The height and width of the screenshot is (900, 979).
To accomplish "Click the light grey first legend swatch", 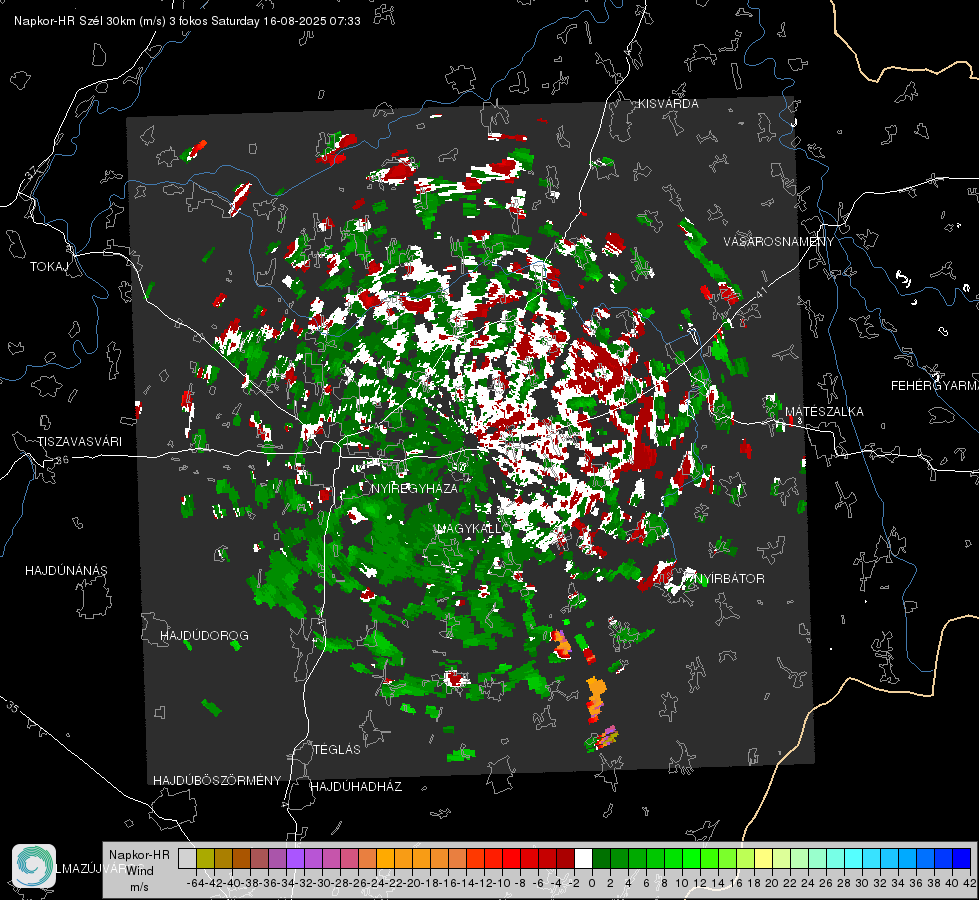I will coord(187,858).
